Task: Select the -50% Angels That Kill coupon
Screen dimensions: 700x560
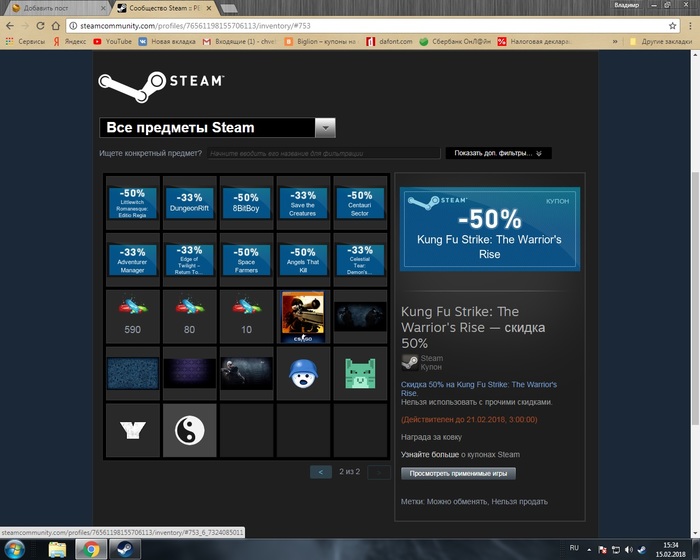Action: (303, 260)
